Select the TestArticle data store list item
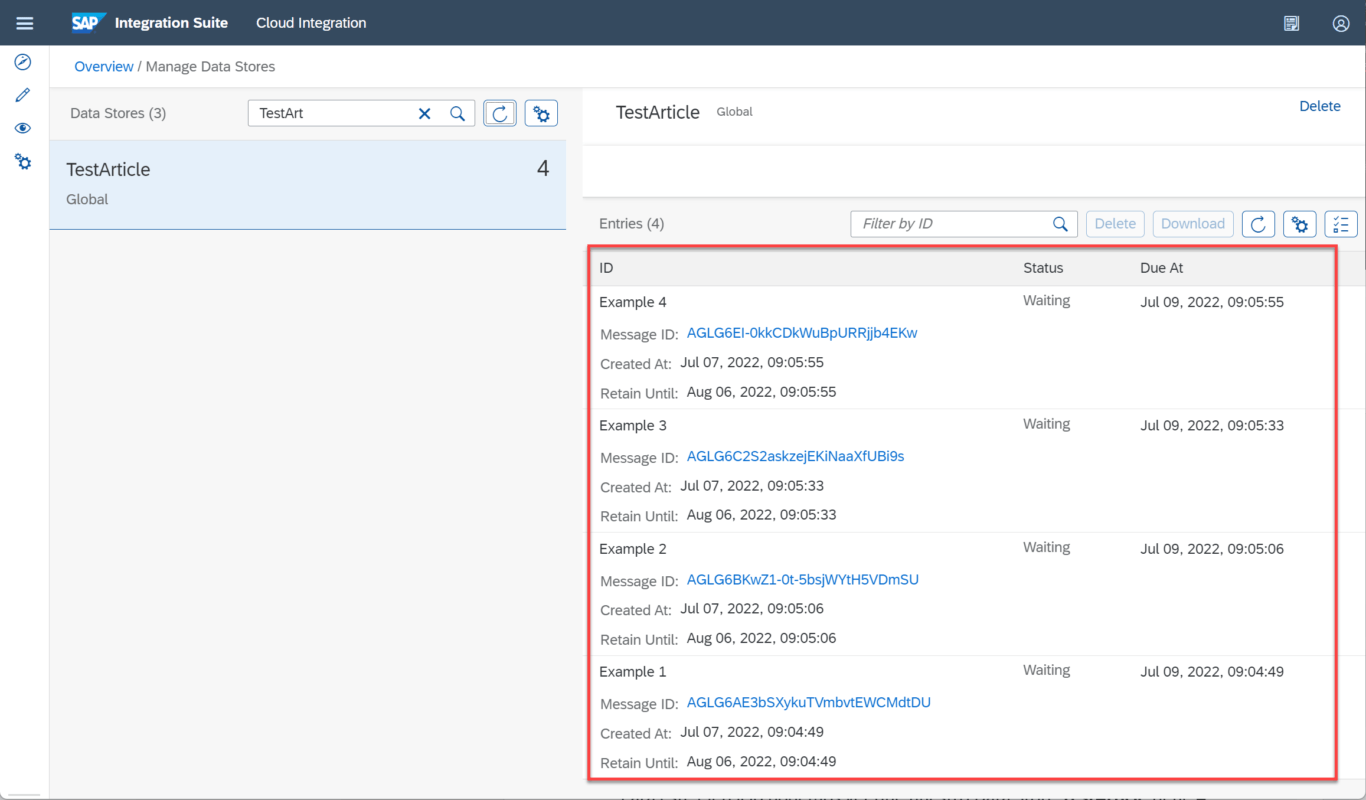1366x800 pixels. pyautogui.click(x=308, y=185)
